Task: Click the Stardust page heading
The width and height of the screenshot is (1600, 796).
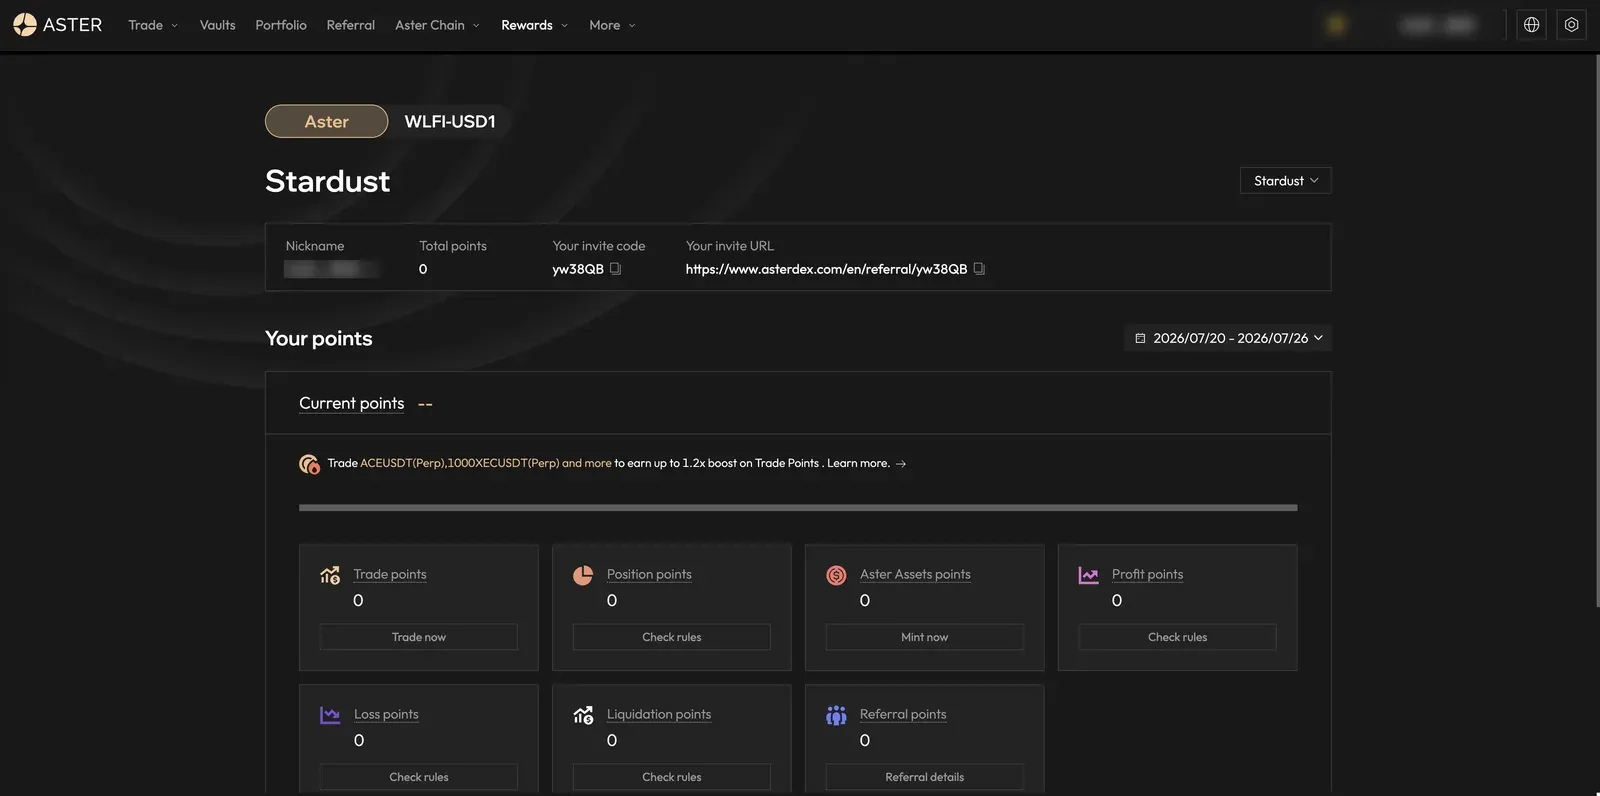Action: coord(328,181)
